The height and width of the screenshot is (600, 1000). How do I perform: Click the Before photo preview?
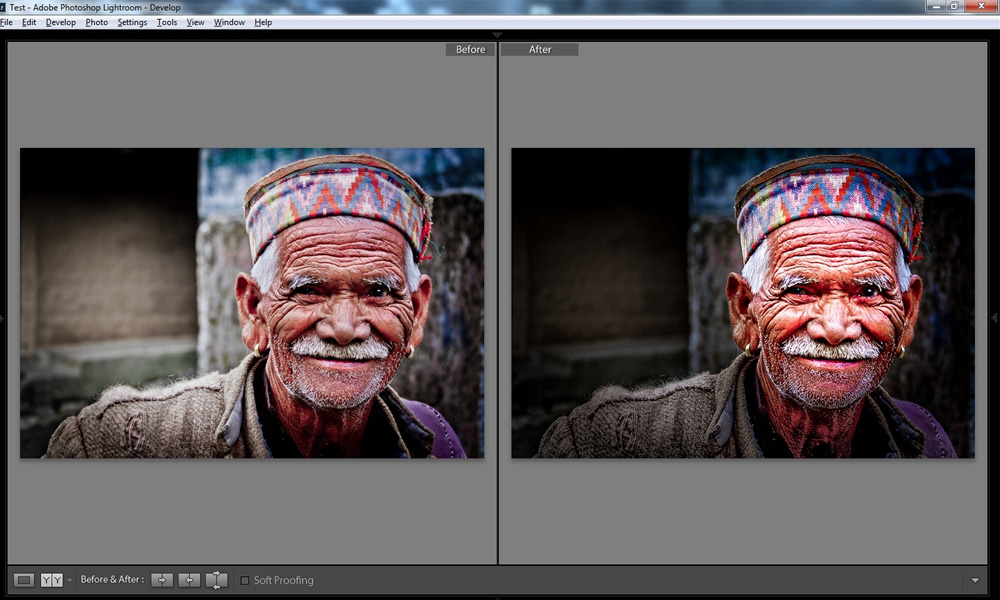(252, 303)
